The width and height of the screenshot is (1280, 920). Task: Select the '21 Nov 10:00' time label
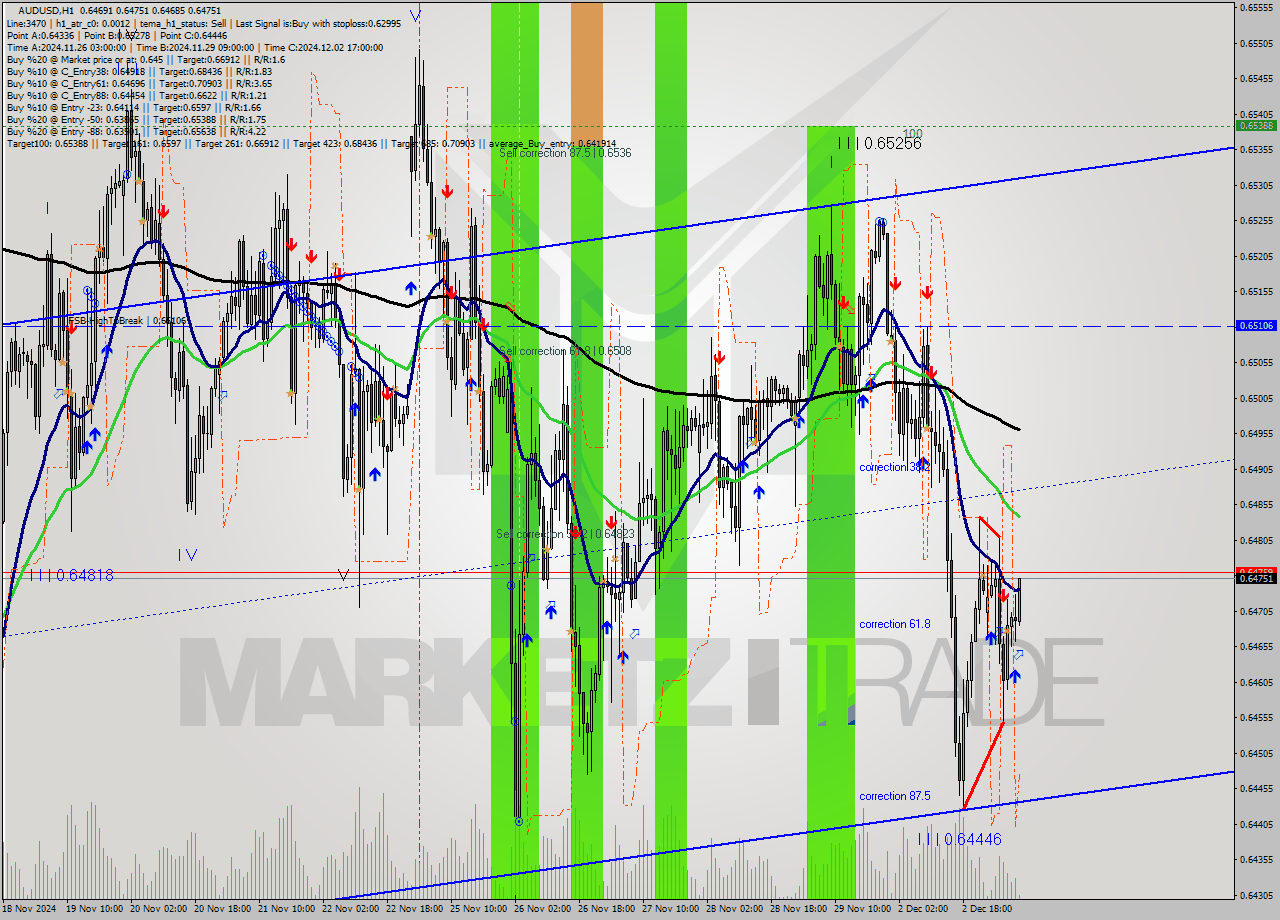coord(287,909)
